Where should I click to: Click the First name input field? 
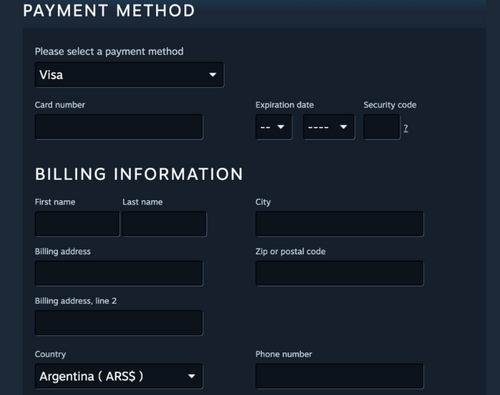77,224
